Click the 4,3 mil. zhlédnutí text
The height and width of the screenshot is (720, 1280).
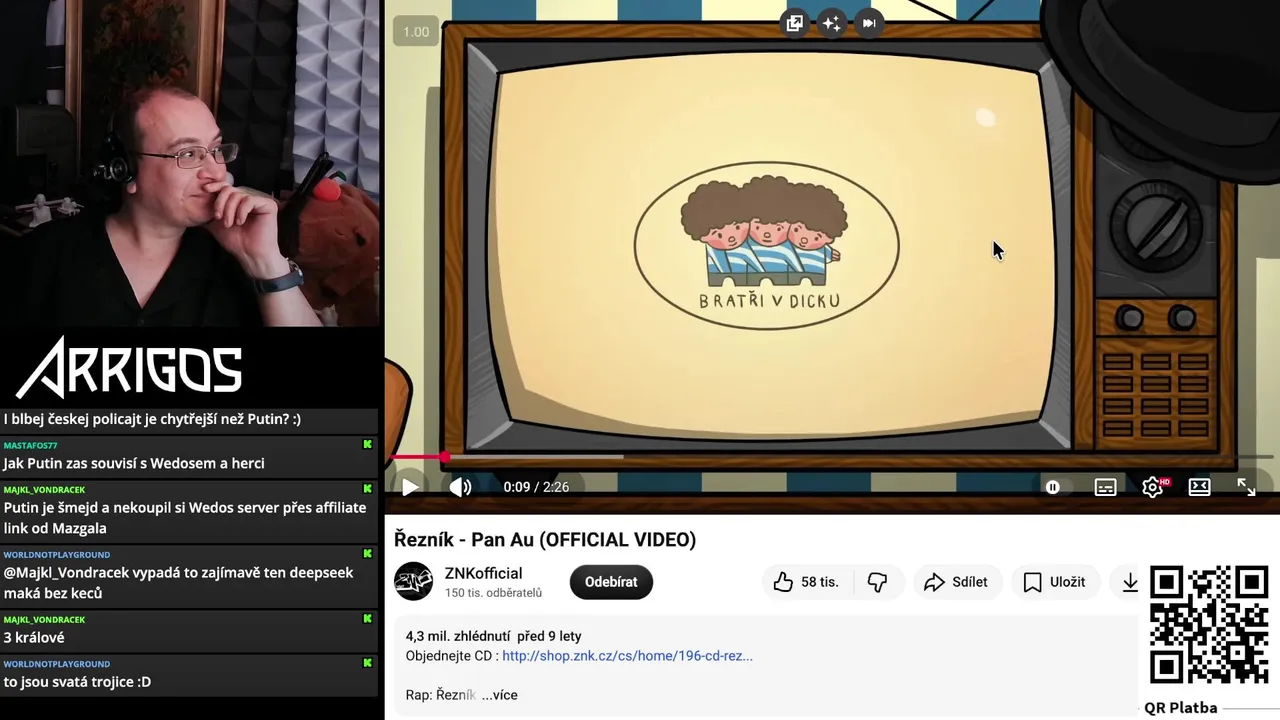tap(458, 636)
